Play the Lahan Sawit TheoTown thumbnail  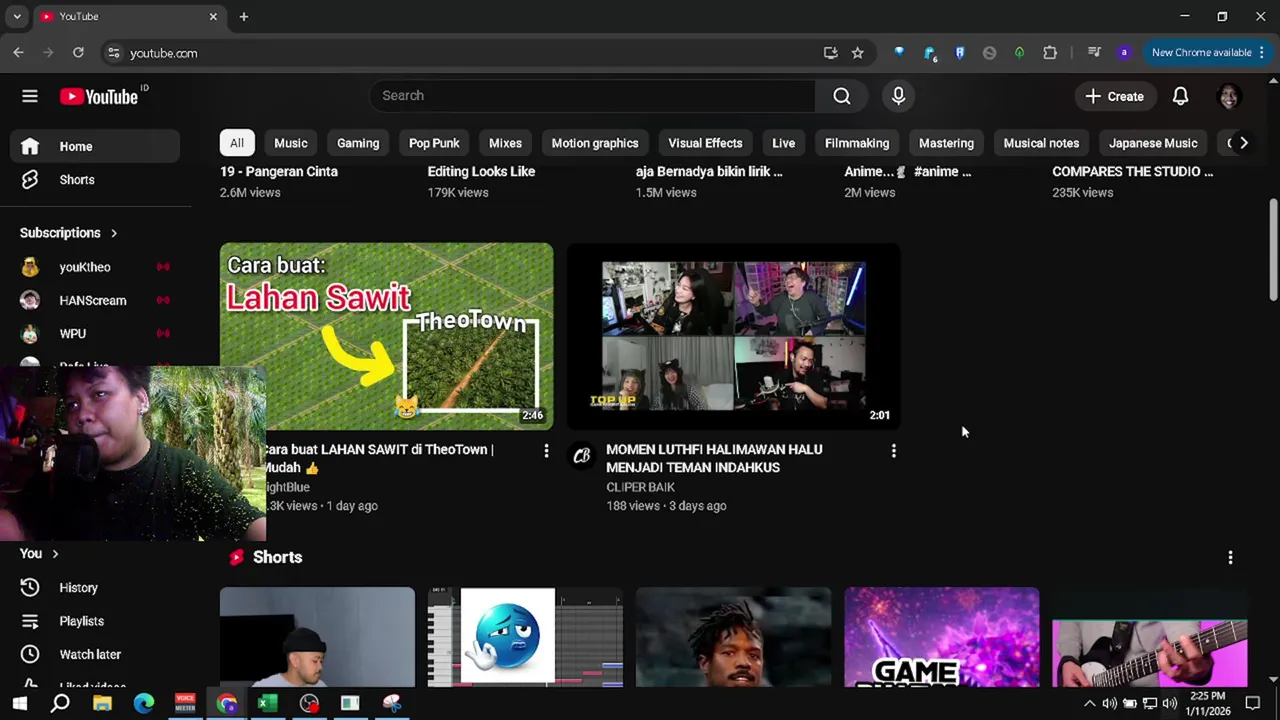click(386, 336)
